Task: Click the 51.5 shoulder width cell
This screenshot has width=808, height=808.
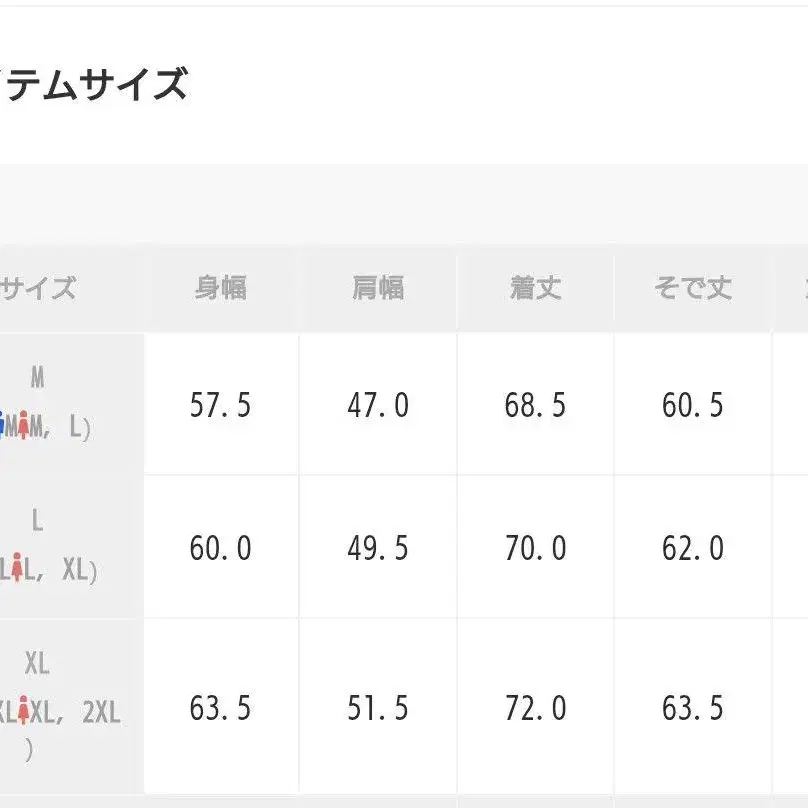Action: (378, 708)
